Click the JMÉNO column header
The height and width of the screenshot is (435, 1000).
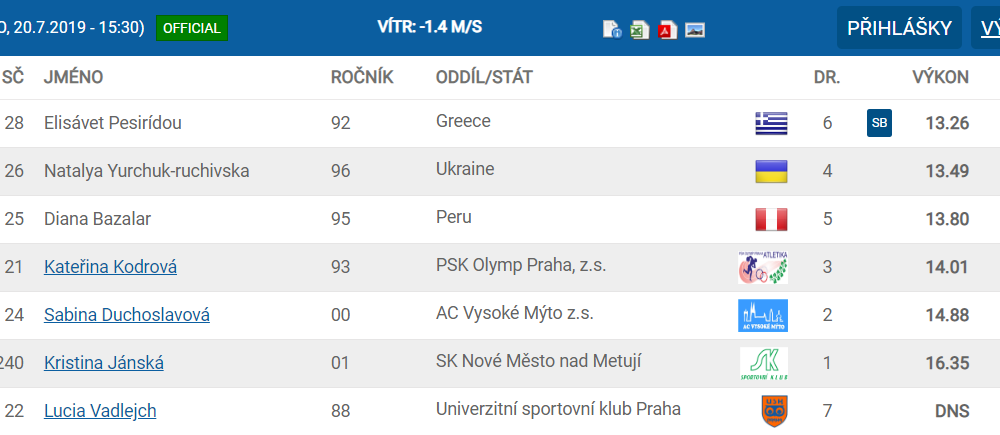[x=74, y=77]
